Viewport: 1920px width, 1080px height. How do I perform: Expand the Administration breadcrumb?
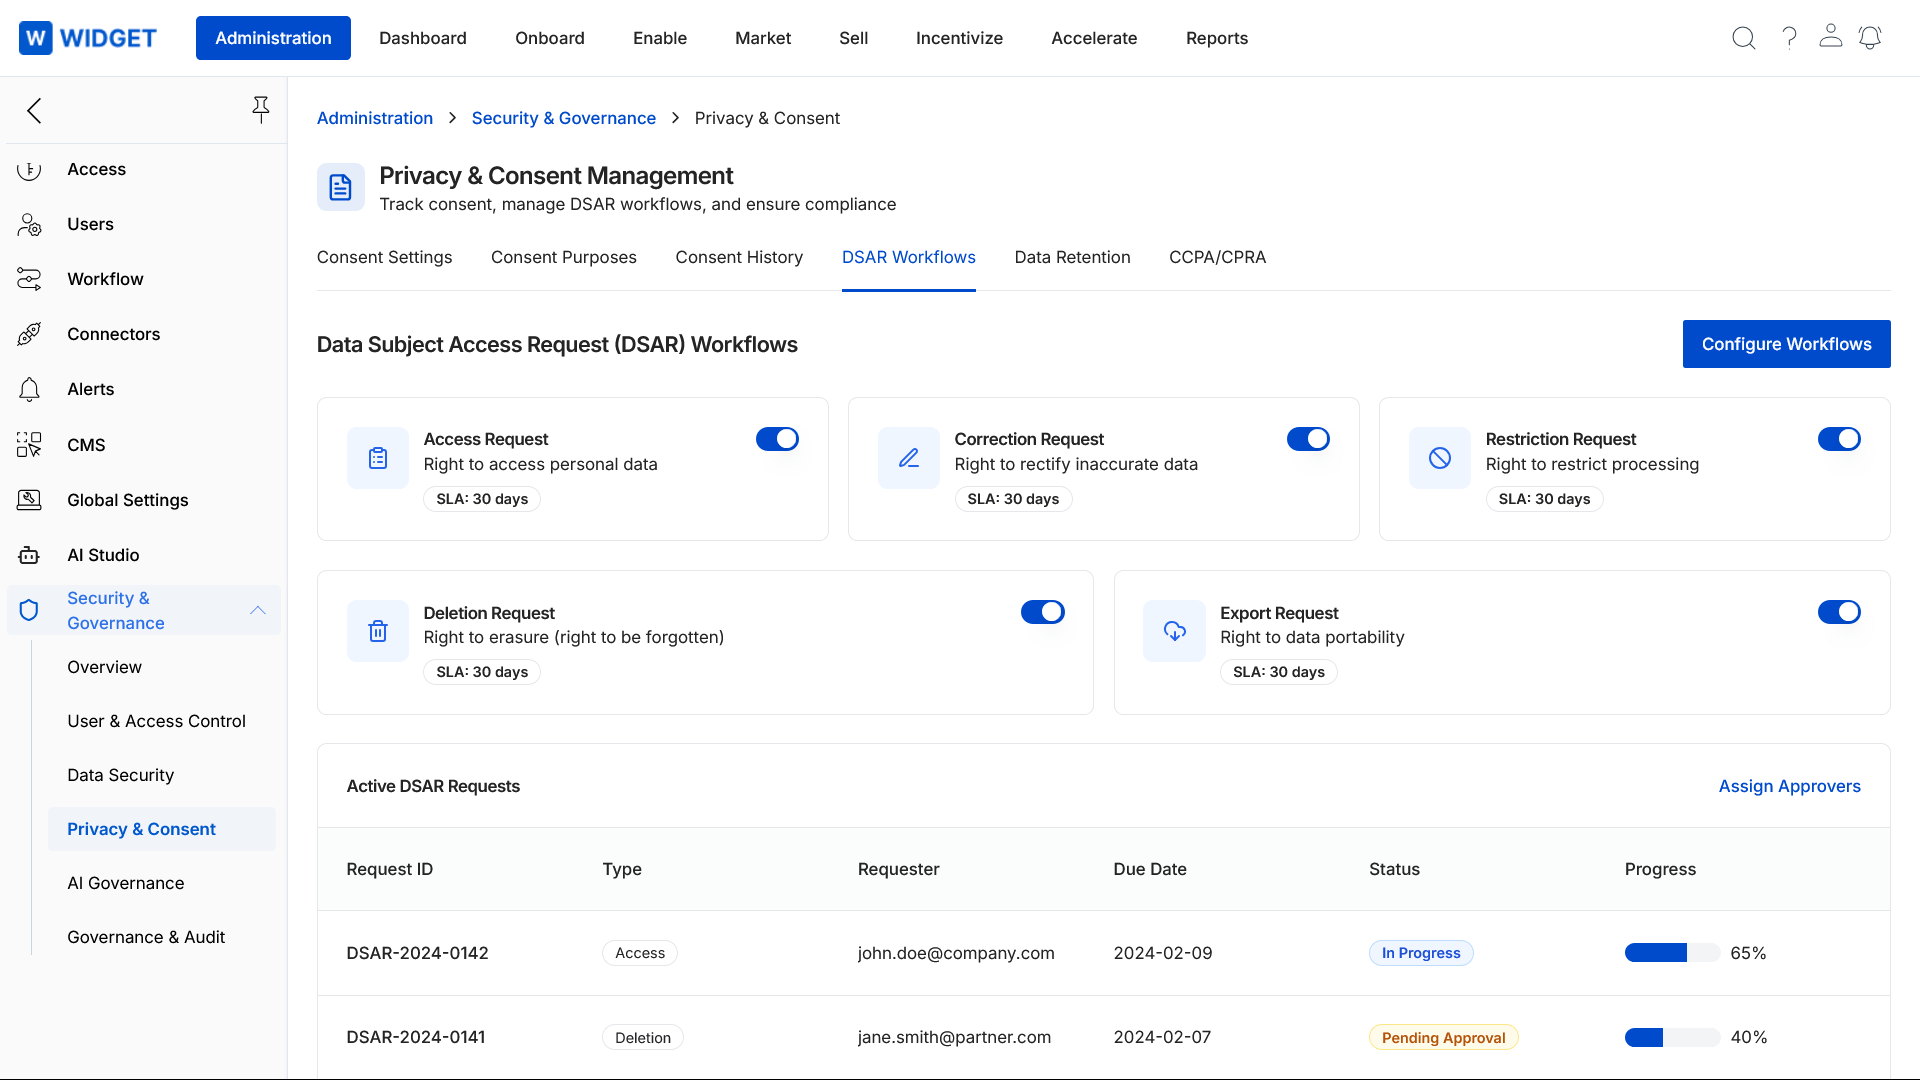point(374,118)
